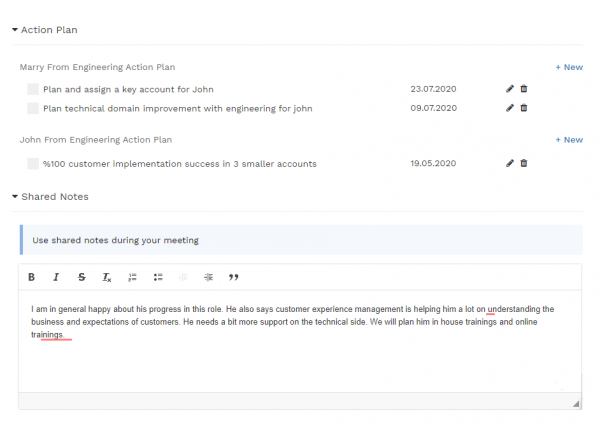Insert a bulleted list in notes

pos(158,277)
